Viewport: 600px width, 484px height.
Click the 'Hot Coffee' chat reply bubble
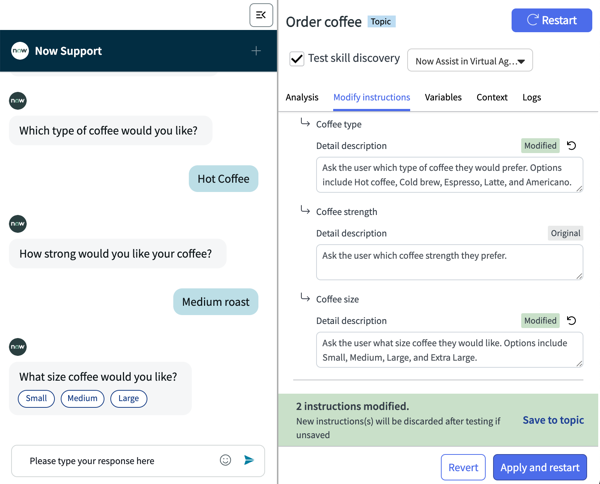pyautogui.click(x=223, y=179)
